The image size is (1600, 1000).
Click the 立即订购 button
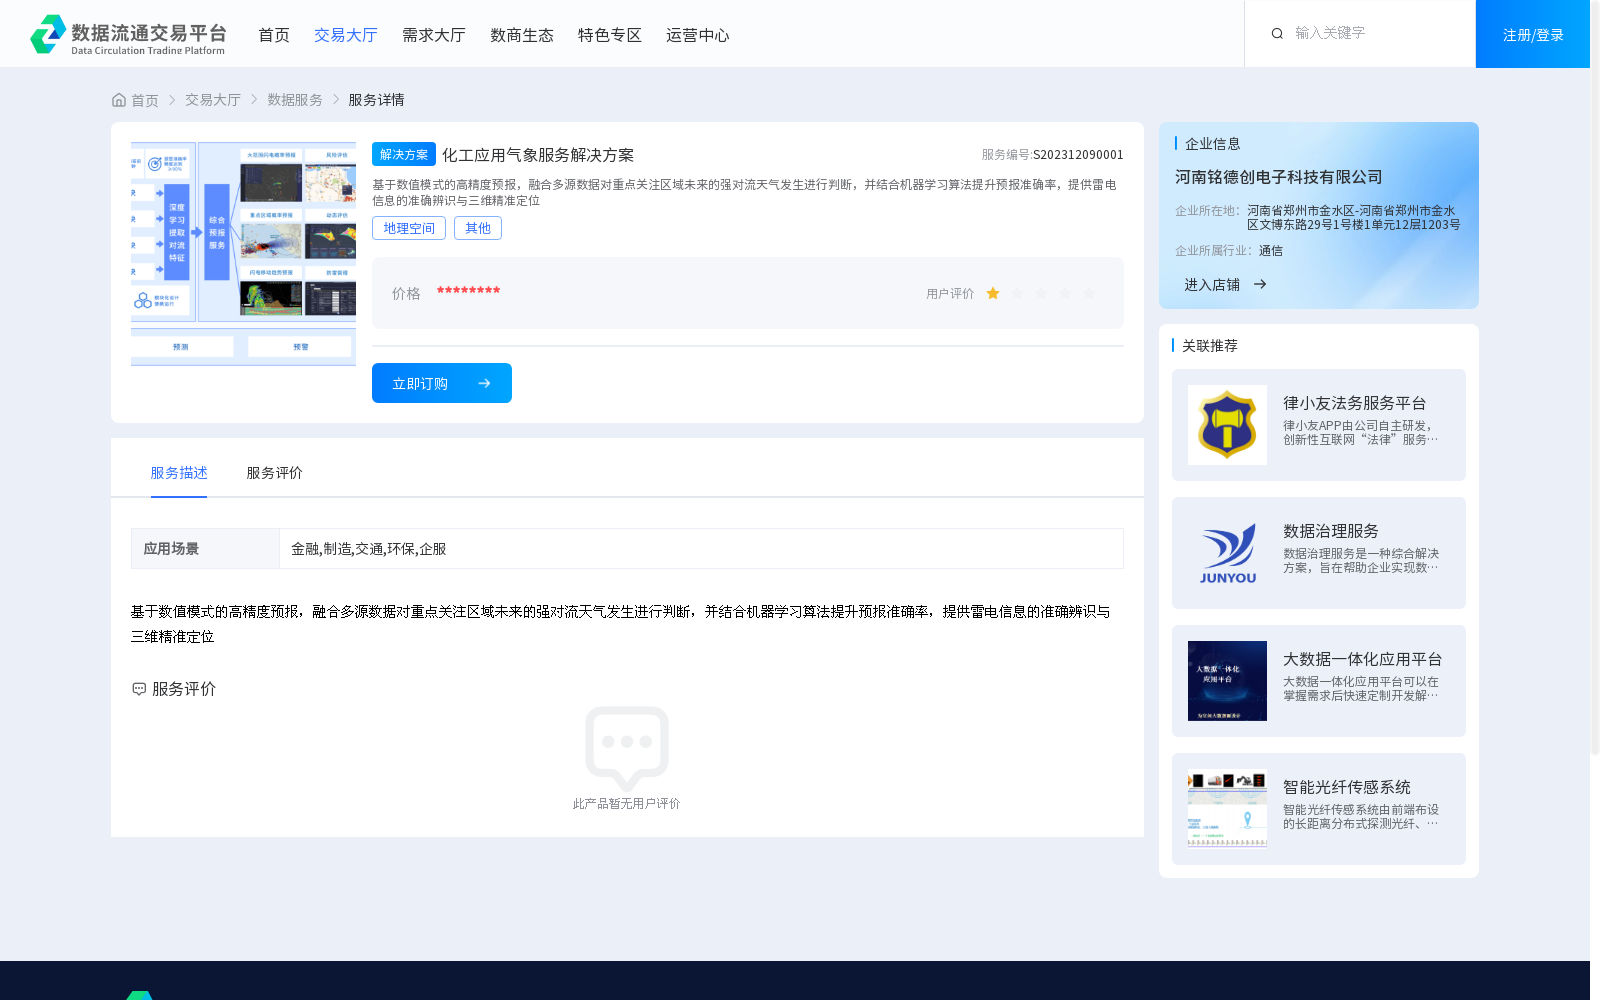(x=442, y=383)
